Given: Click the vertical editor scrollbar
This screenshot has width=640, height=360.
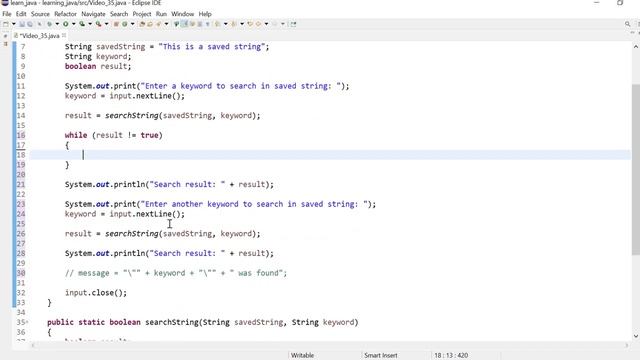Looking at the screenshot, I should click(x=636, y=169).
